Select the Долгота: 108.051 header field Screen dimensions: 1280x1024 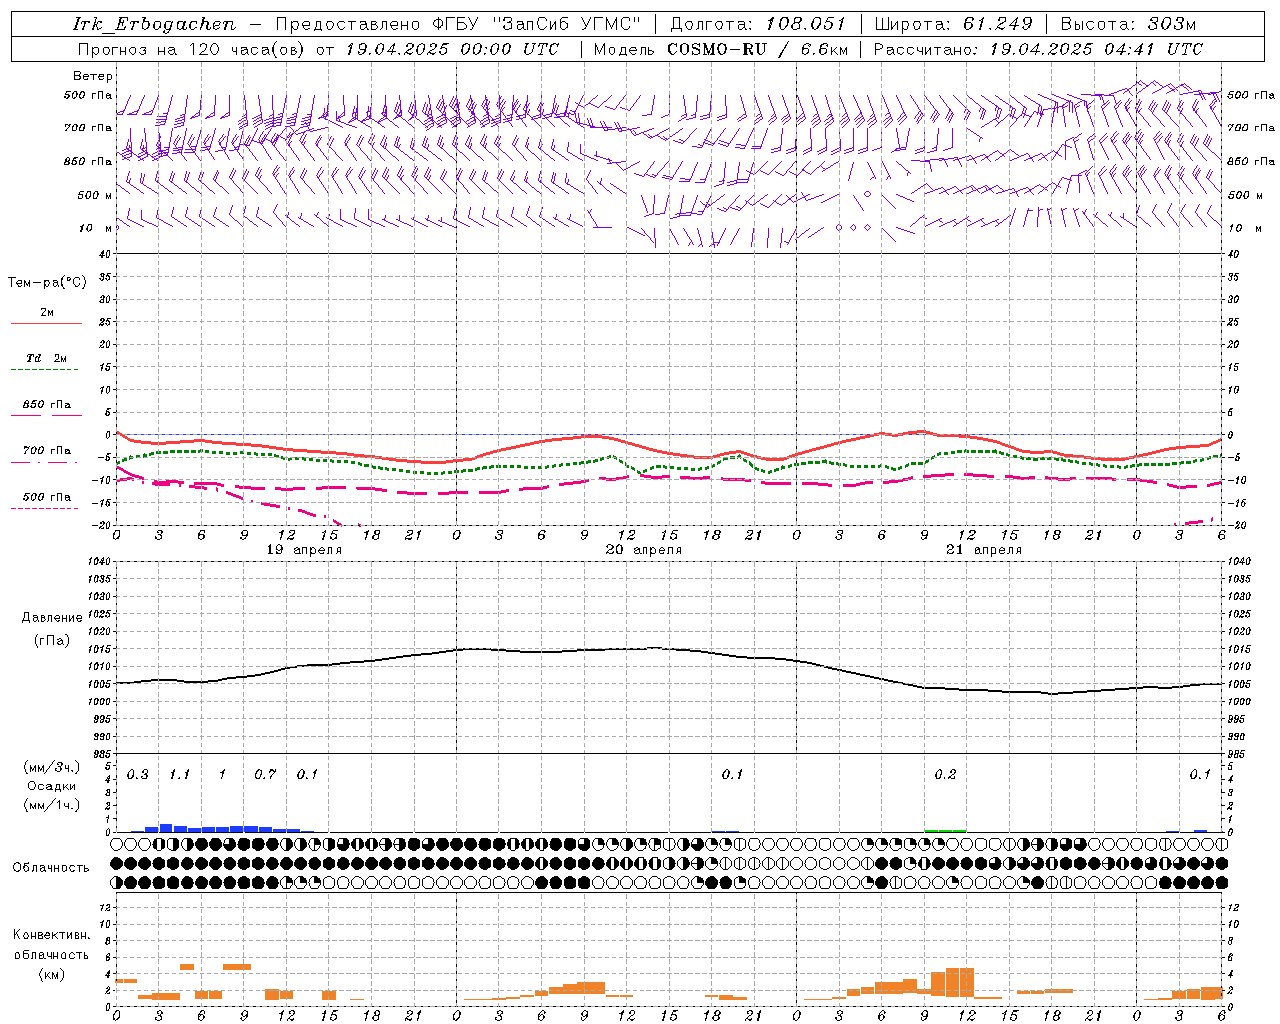[758, 24]
